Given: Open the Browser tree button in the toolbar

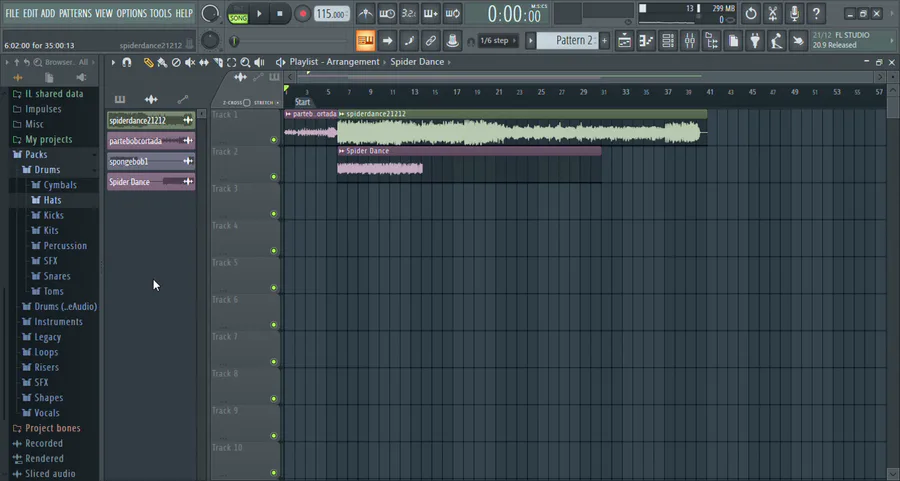Looking at the screenshot, I should click(712, 41).
